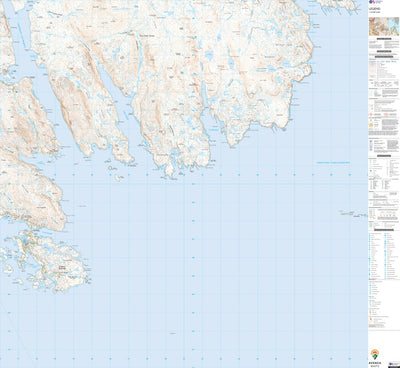Click the LEGEND heading text

click(374, 9)
